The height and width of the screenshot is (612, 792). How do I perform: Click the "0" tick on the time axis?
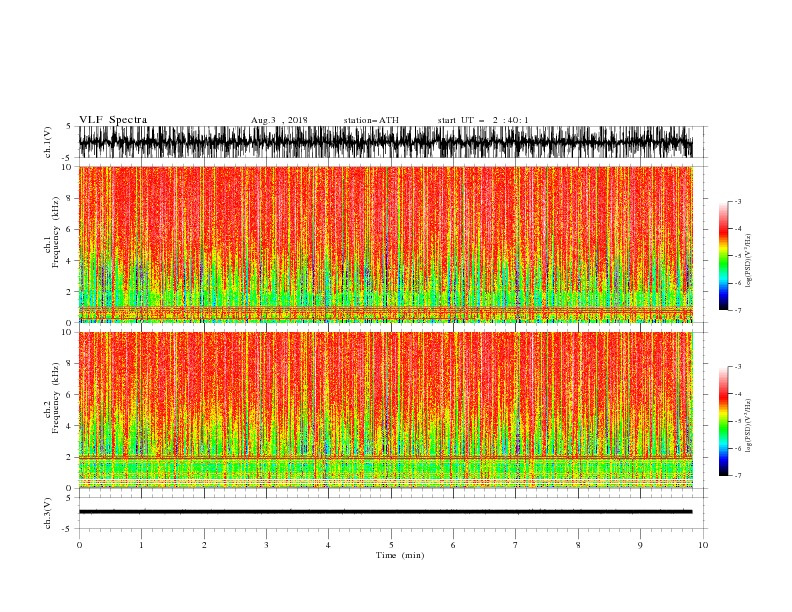[x=79, y=545]
